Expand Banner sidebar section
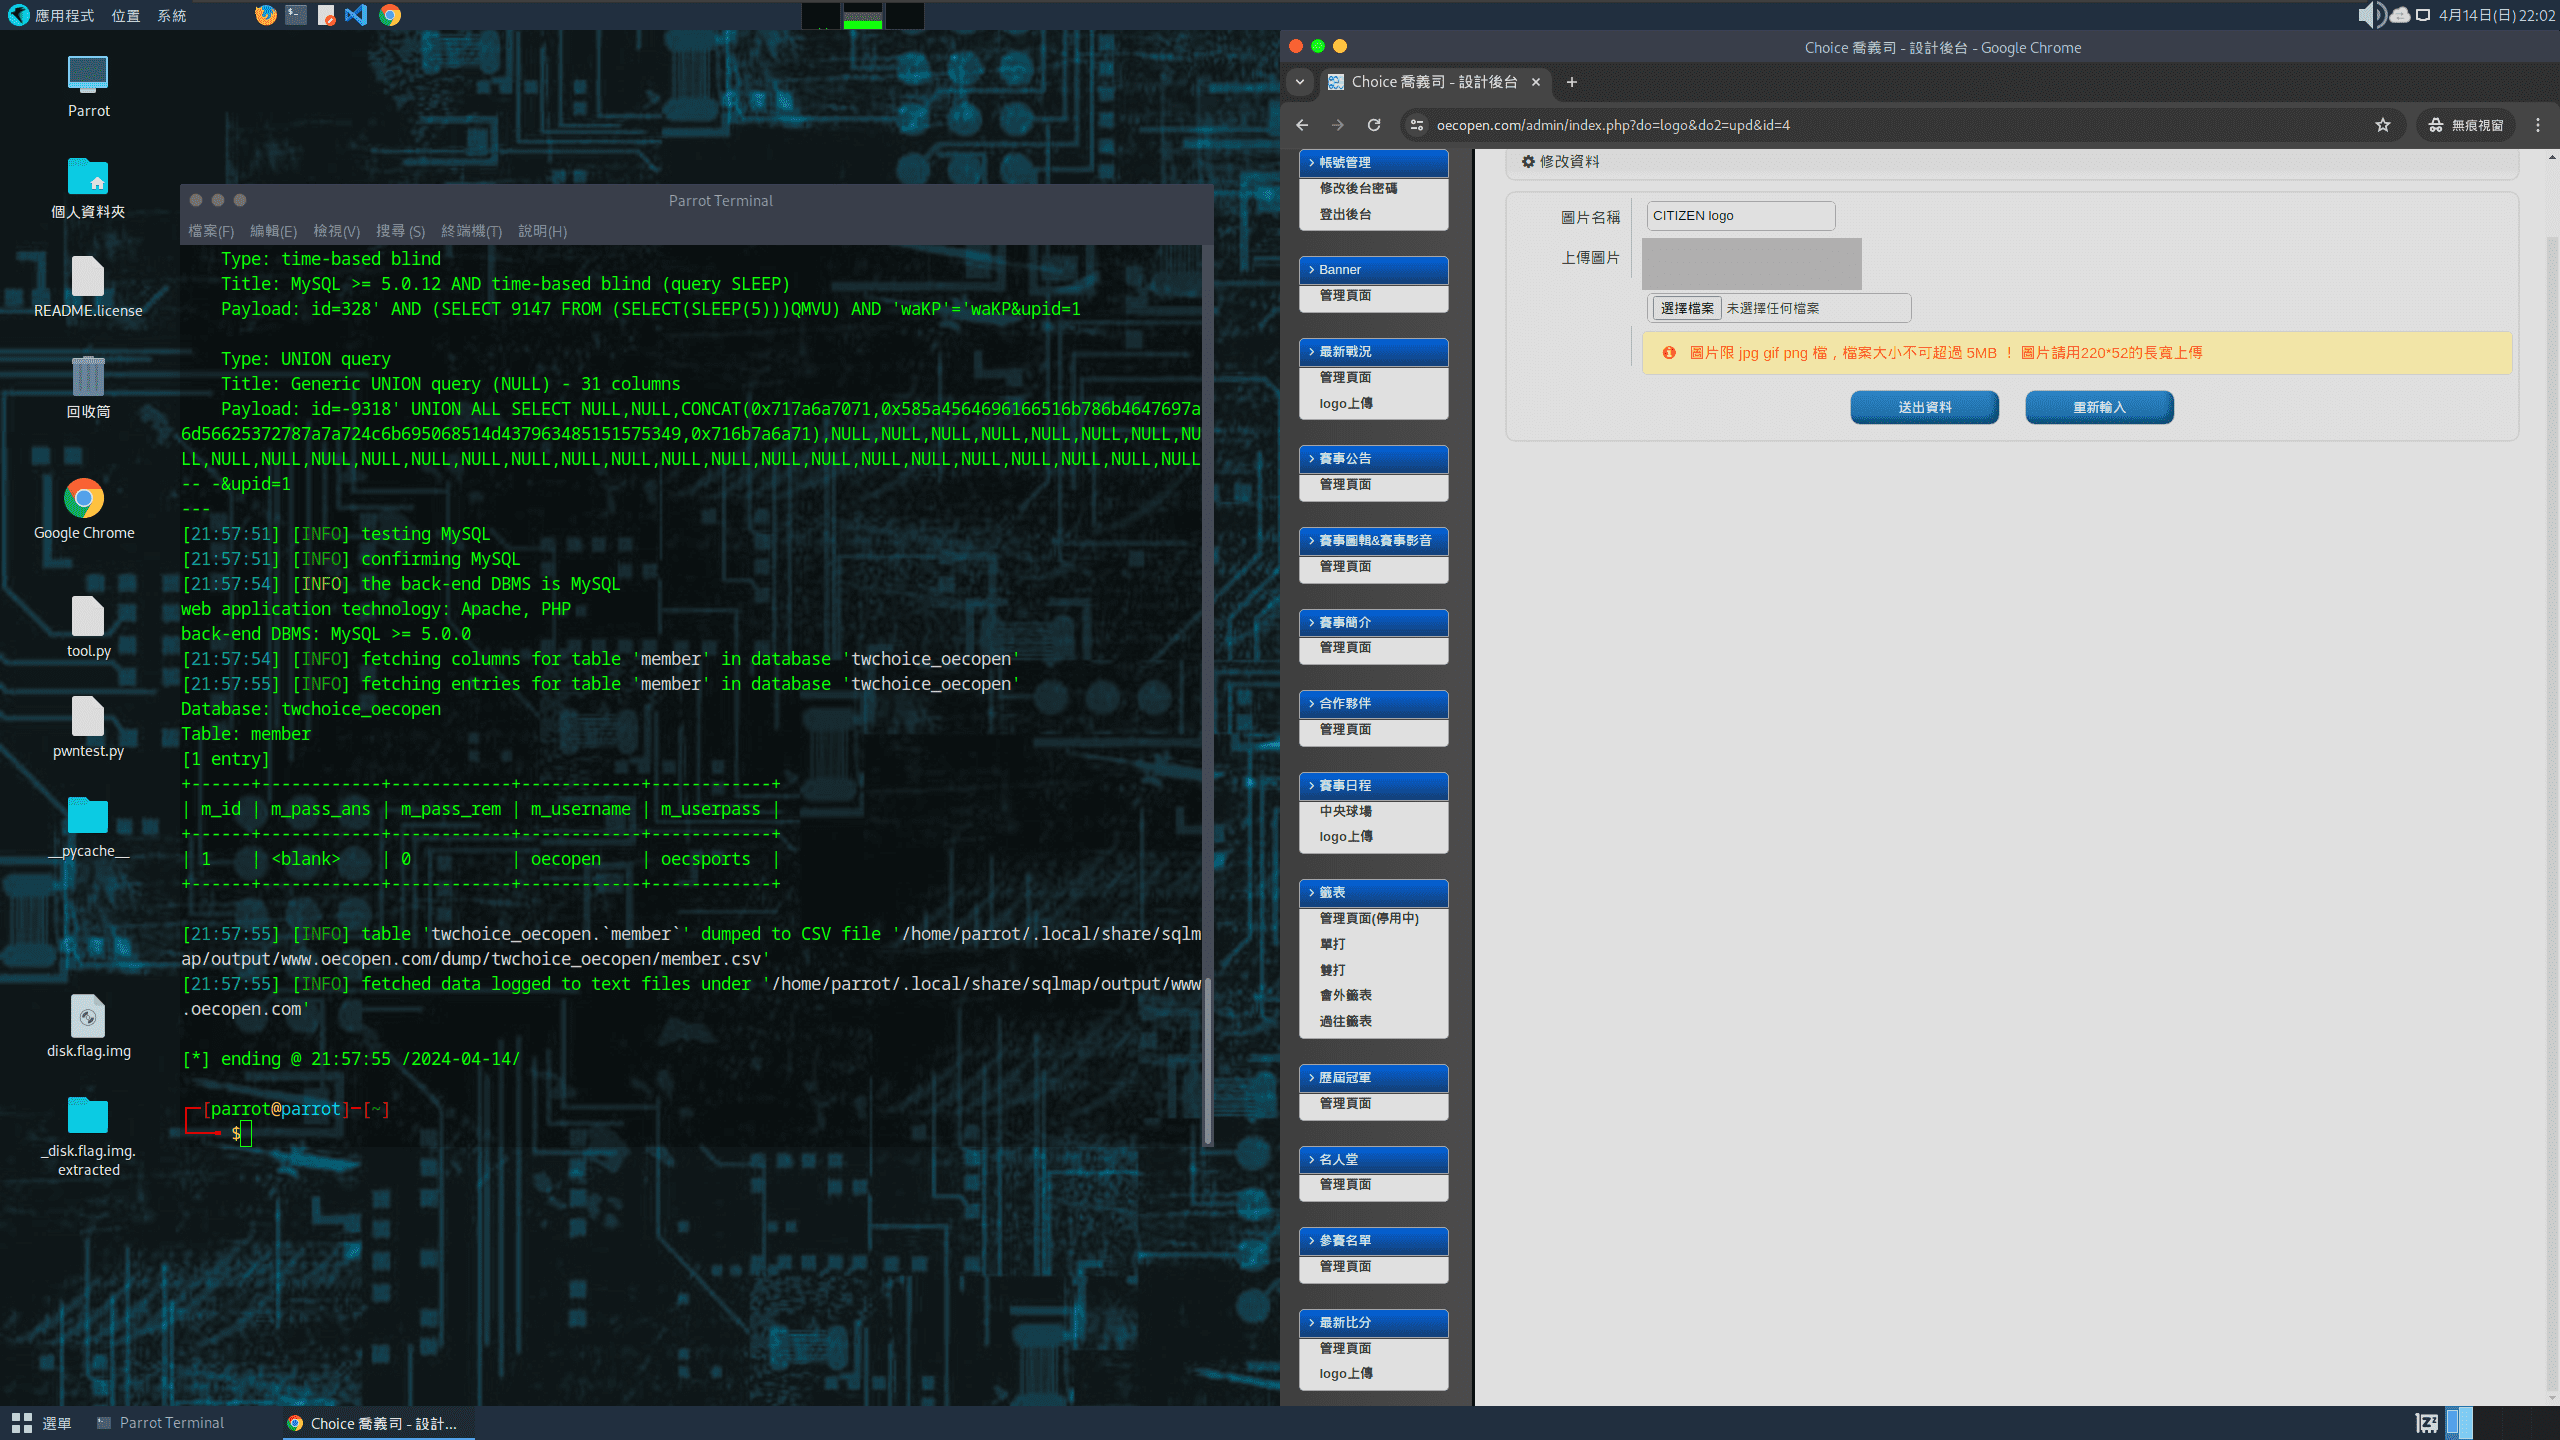This screenshot has height=1440, width=2560. coord(1374,270)
